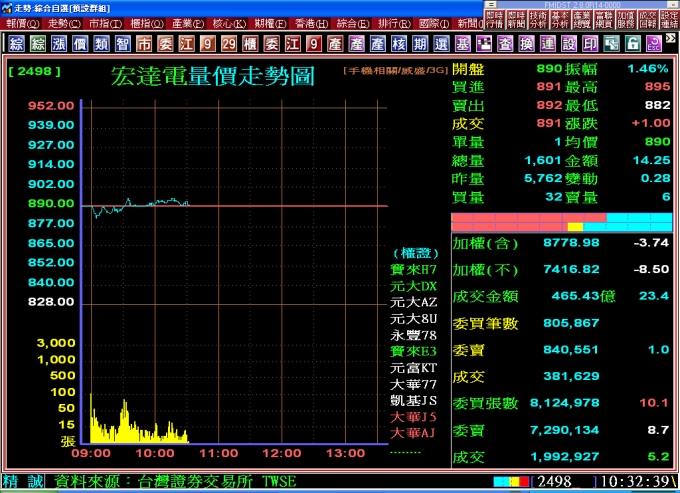The width and height of the screenshot is (680, 493).
Task: Open the 國際(I) menu
Action: (435, 23)
